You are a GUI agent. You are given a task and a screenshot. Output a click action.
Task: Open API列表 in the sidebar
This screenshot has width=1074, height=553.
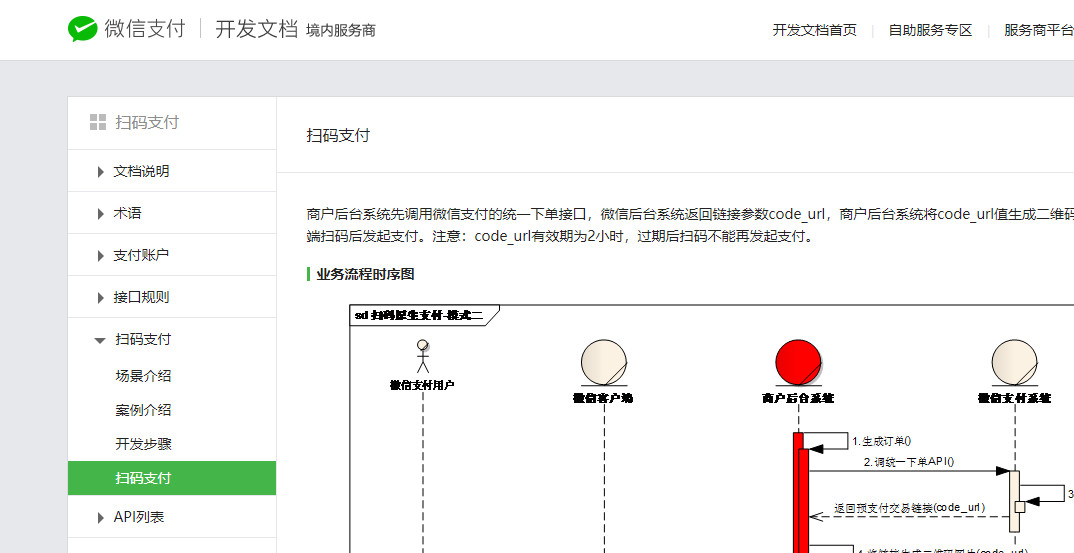tap(139, 517)
